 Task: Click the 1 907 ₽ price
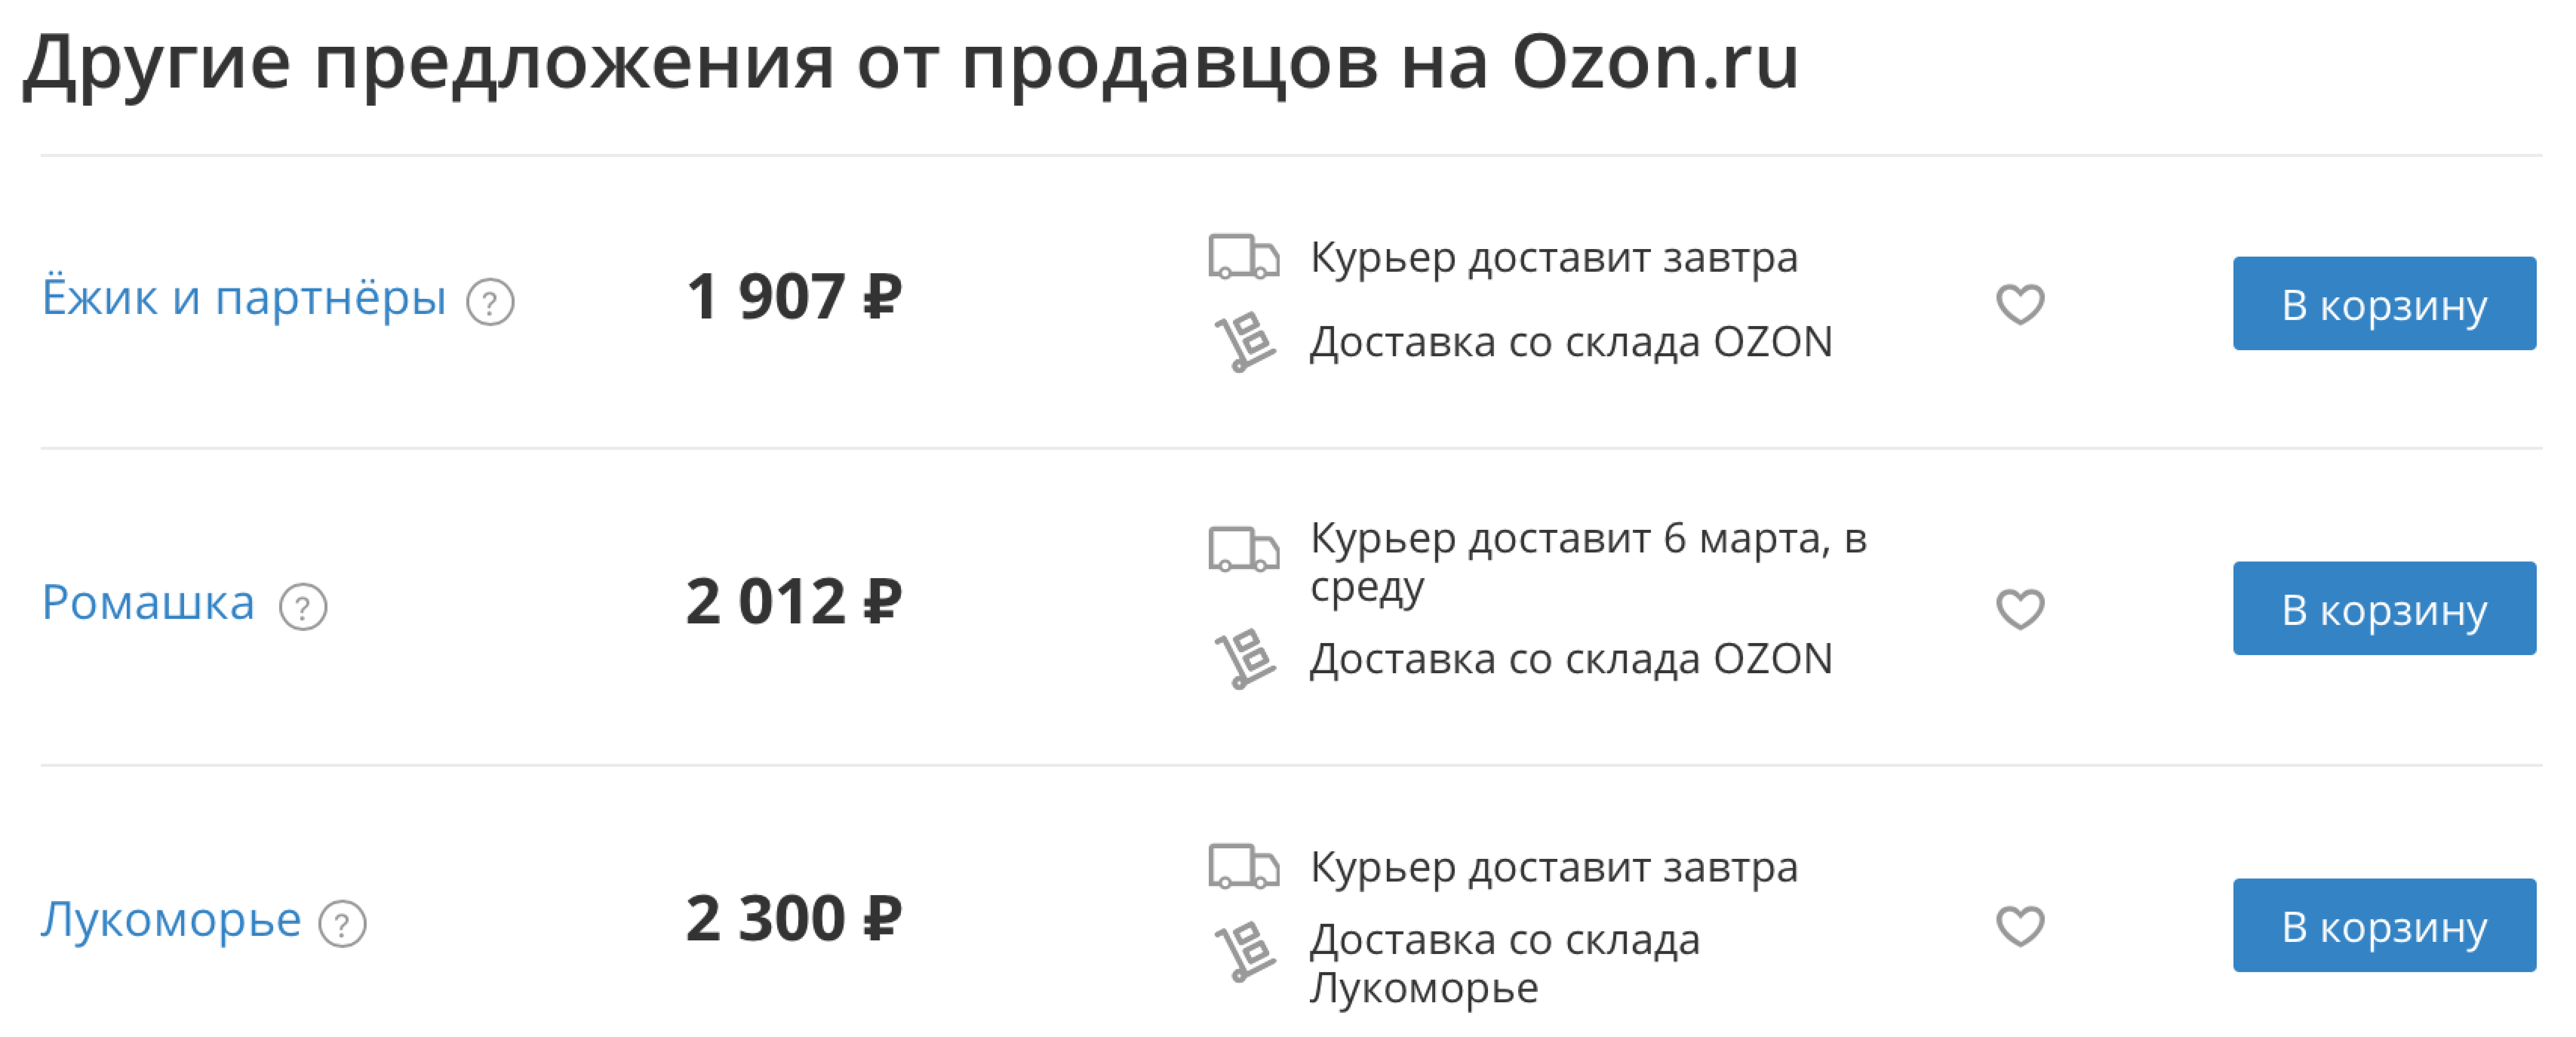click(x=794, y=297)
